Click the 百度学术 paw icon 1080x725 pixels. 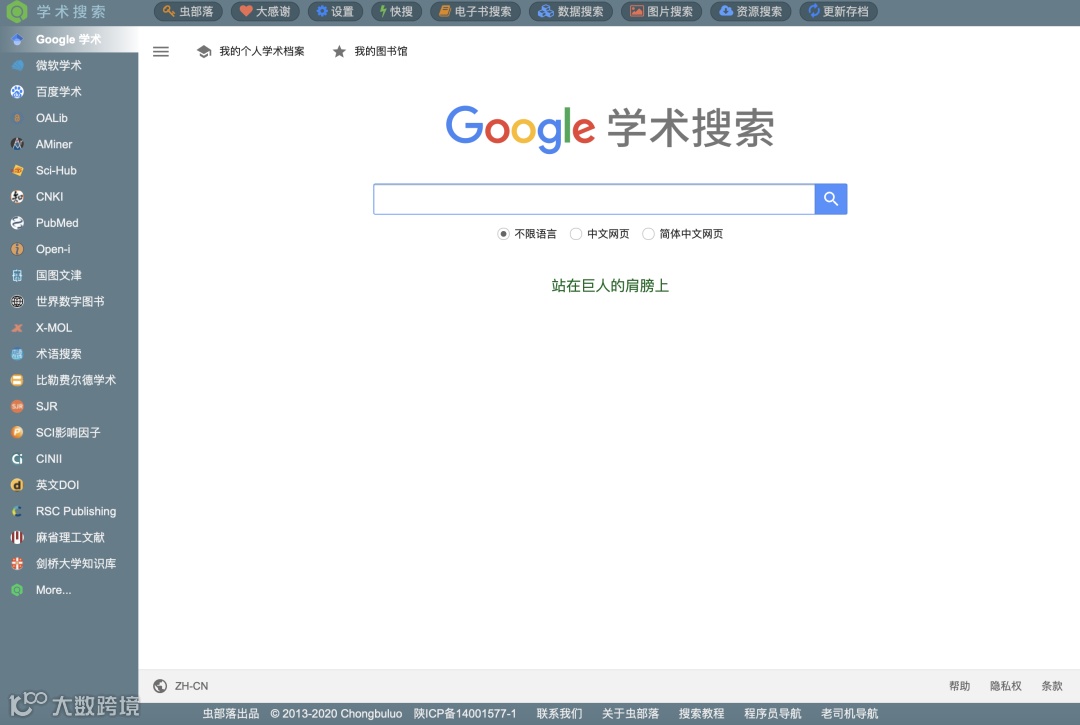pyautogui.click(x=17, y=92)
